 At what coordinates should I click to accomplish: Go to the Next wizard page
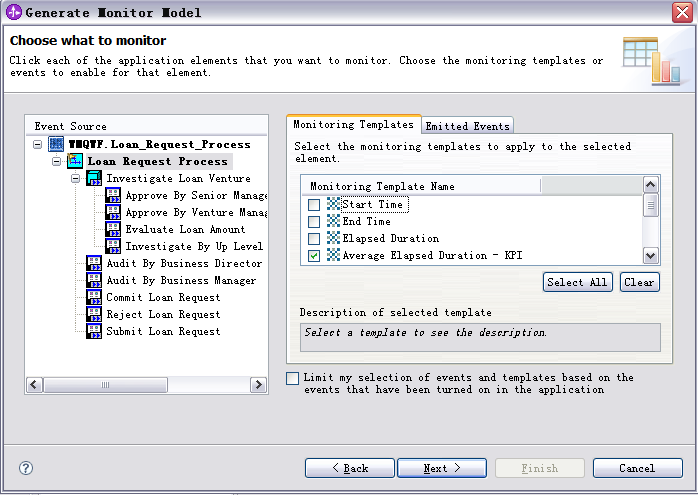(442, 468)
